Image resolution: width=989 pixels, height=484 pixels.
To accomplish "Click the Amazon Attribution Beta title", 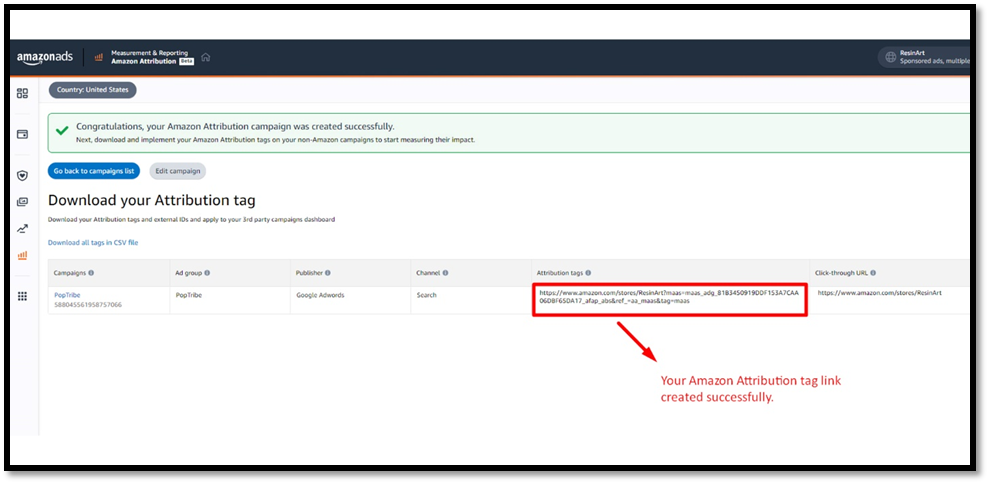I will click(152, 62).
